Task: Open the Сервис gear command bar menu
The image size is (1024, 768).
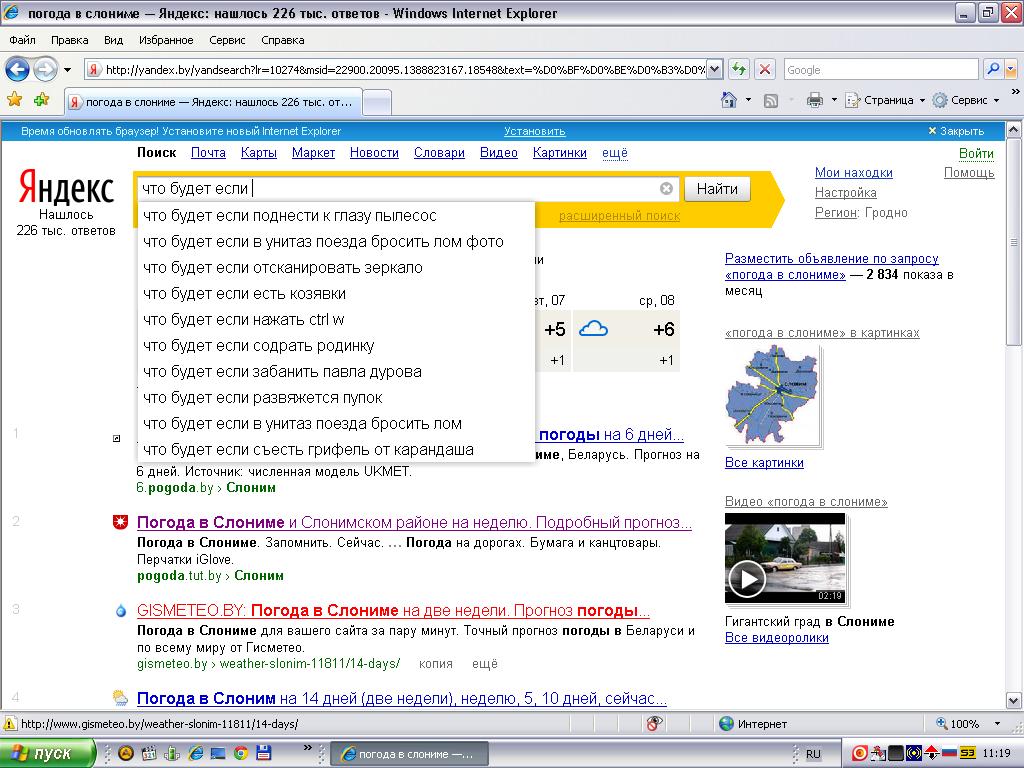Action: (x=966, y=101)
